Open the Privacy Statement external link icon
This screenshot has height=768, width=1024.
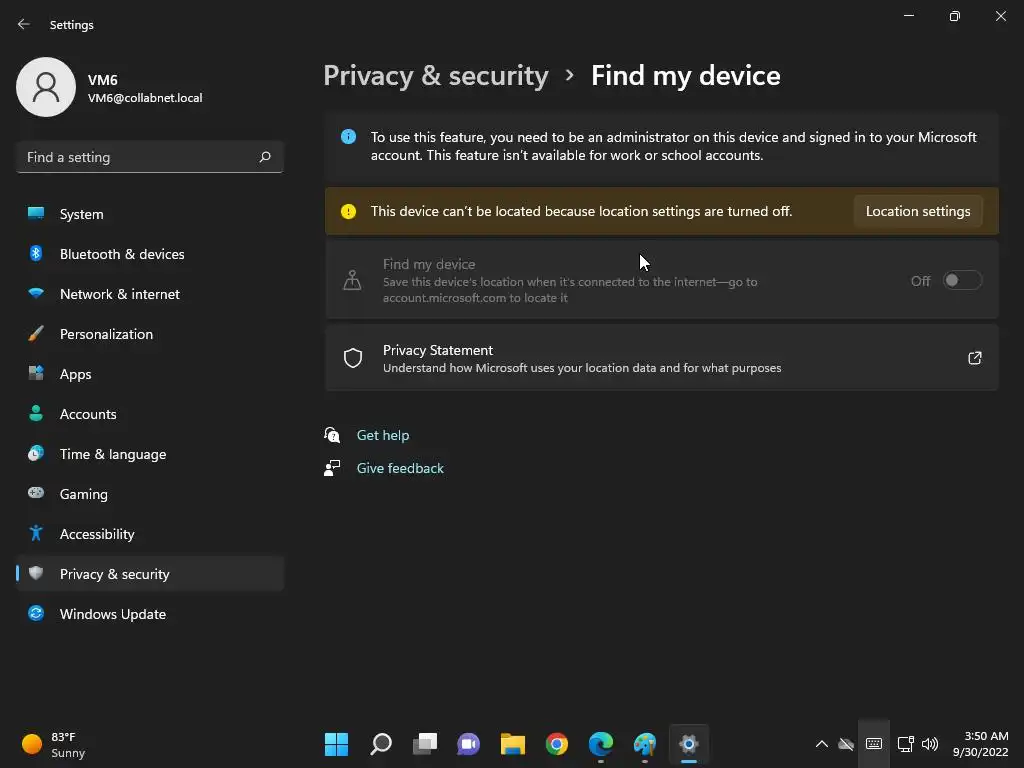click(x=975, y=358)
